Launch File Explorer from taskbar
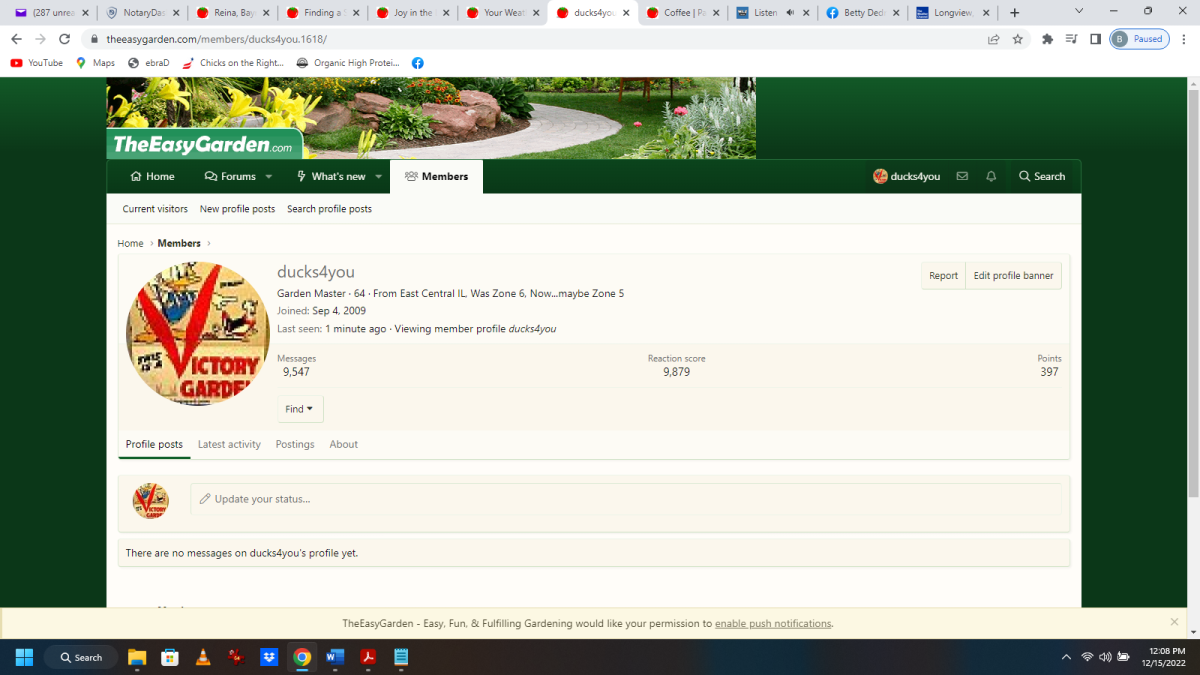The height and width of the screenshot is (675, 1200). 137,657
